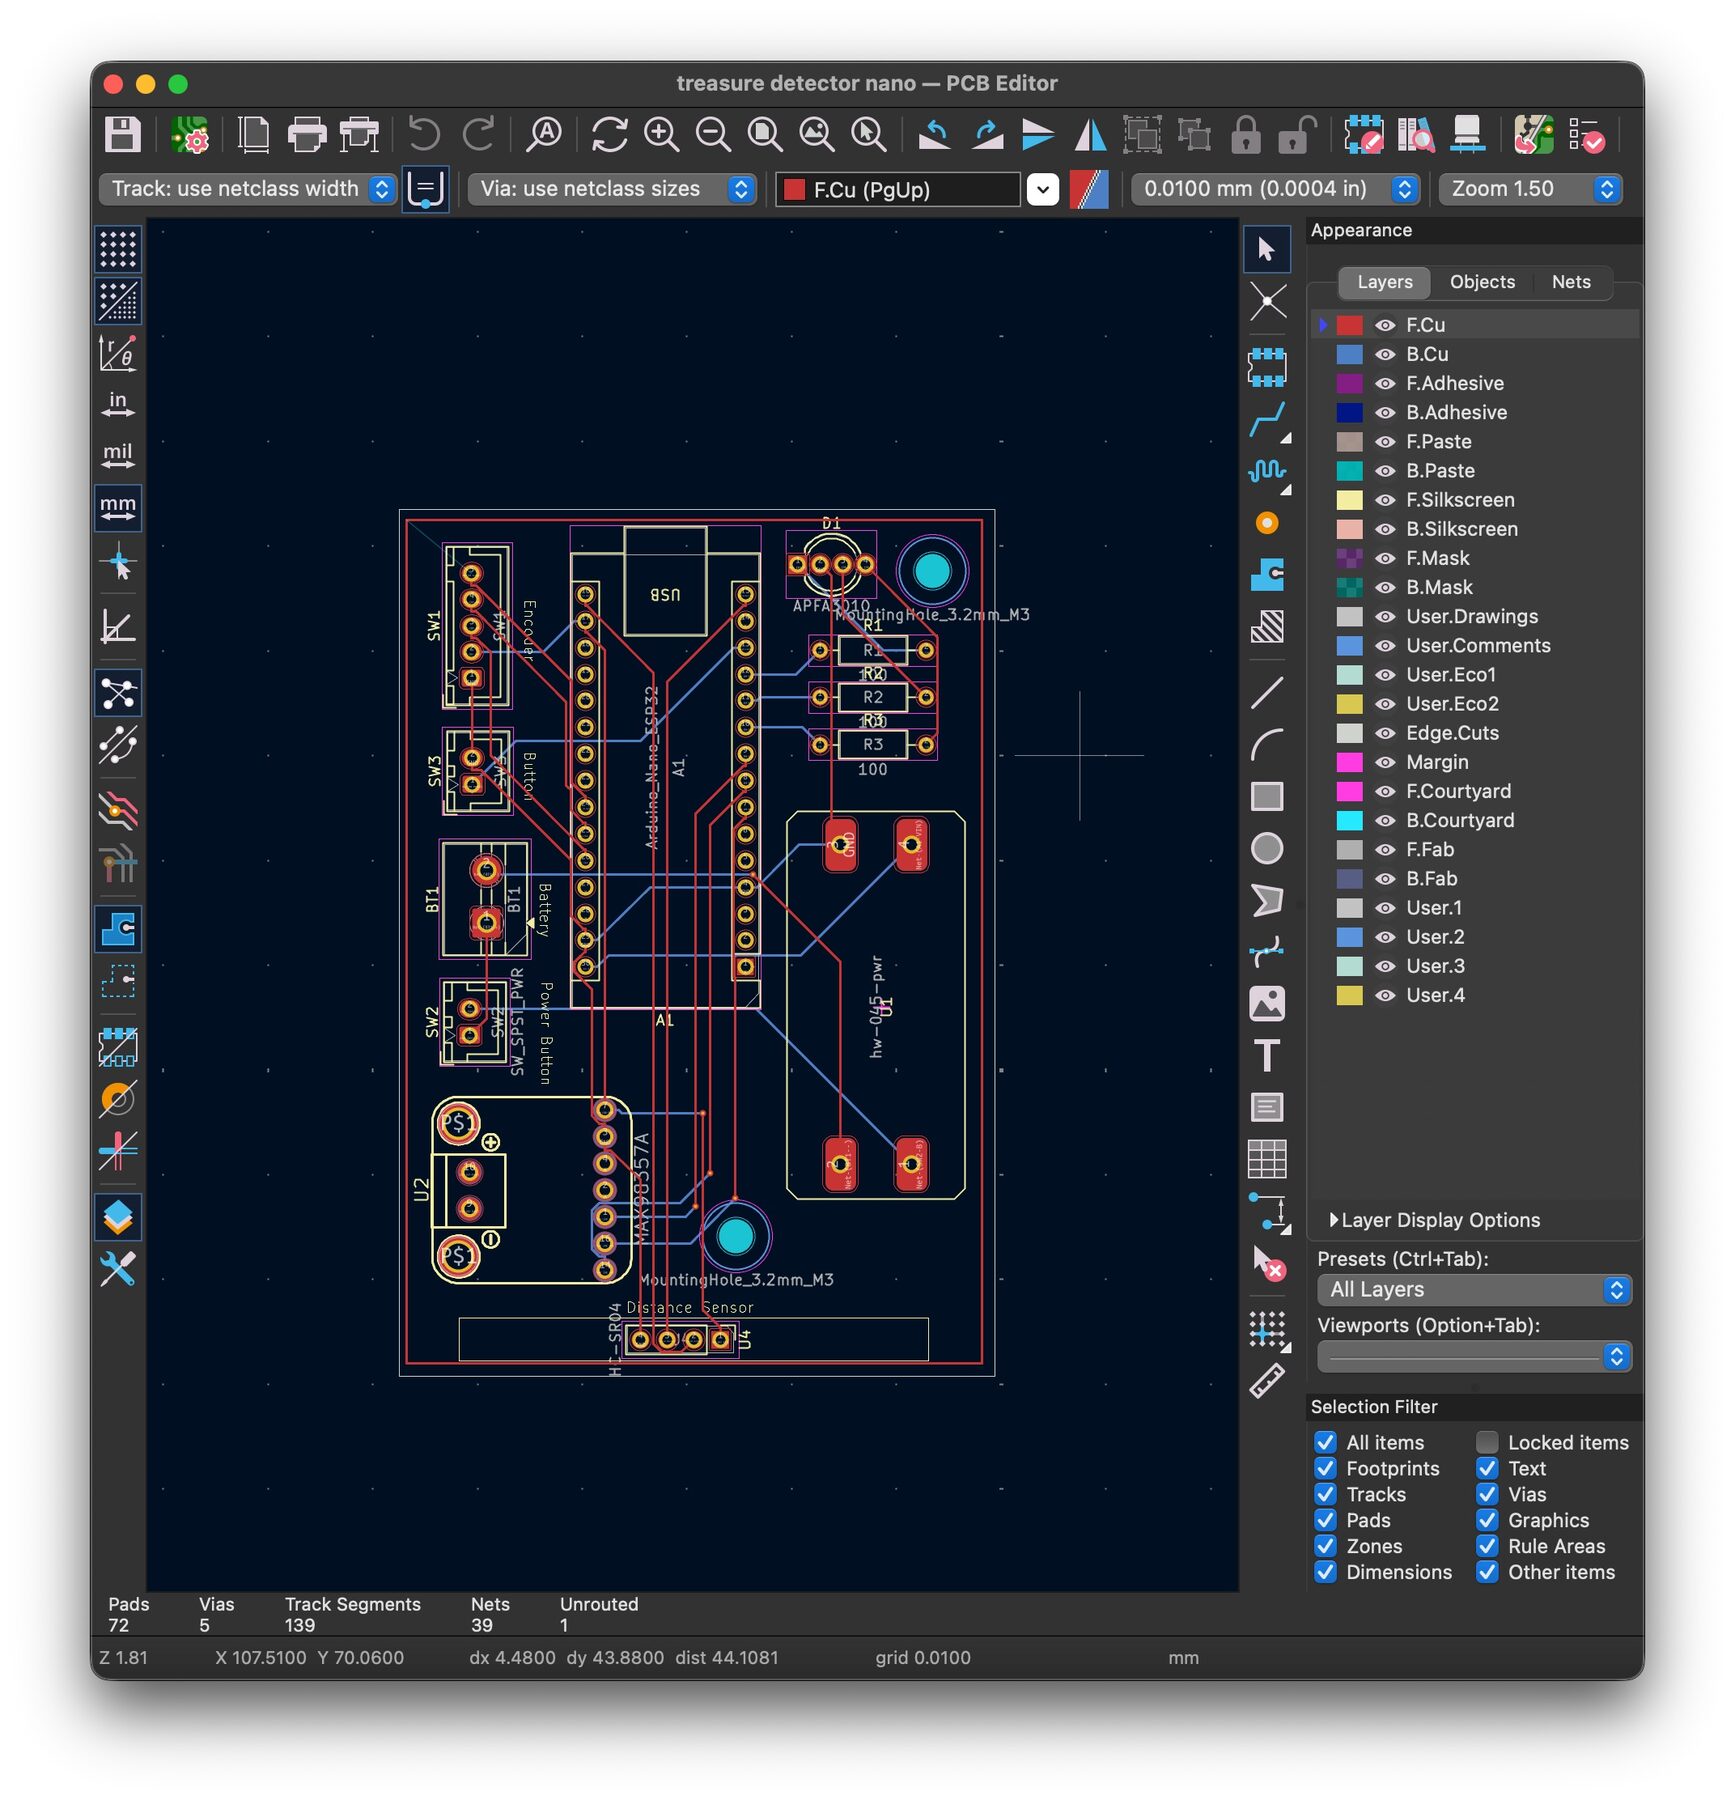
Task: Select the User.Drawings layer row
Action: tap(1474, 617)
